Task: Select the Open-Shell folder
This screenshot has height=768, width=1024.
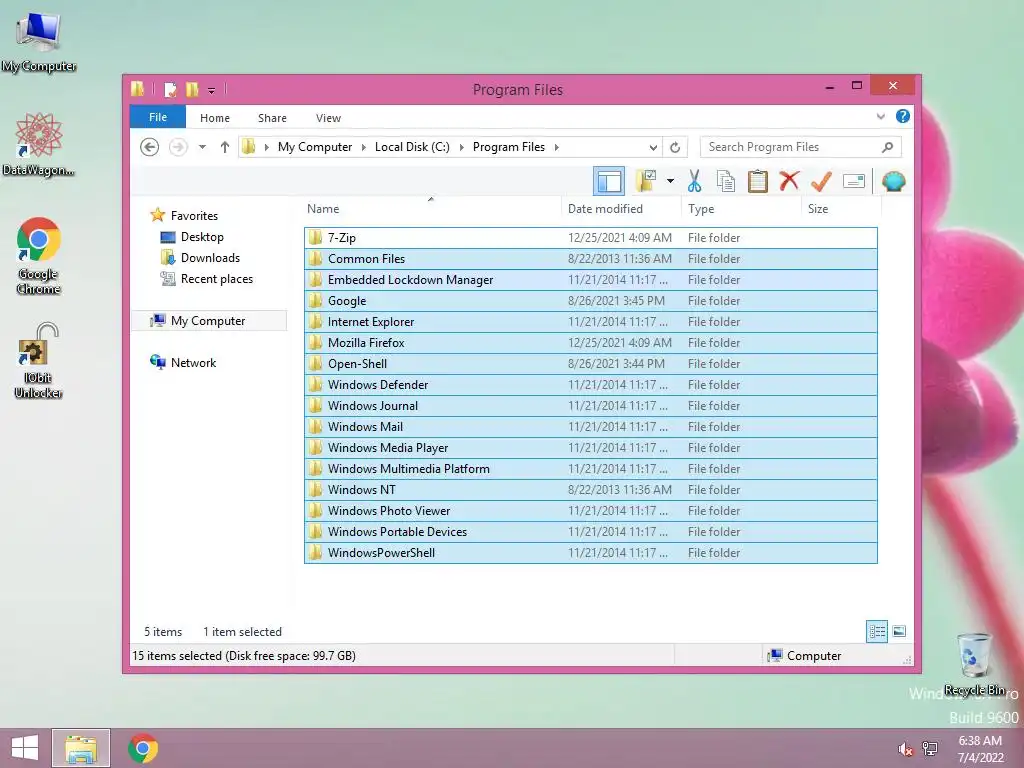Action: pyautogui.click(x=590, y=363)
